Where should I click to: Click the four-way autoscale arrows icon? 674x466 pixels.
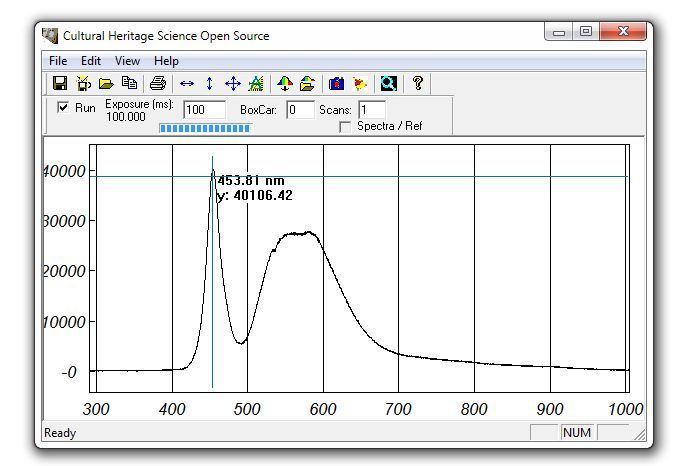(x=233, y=84)
